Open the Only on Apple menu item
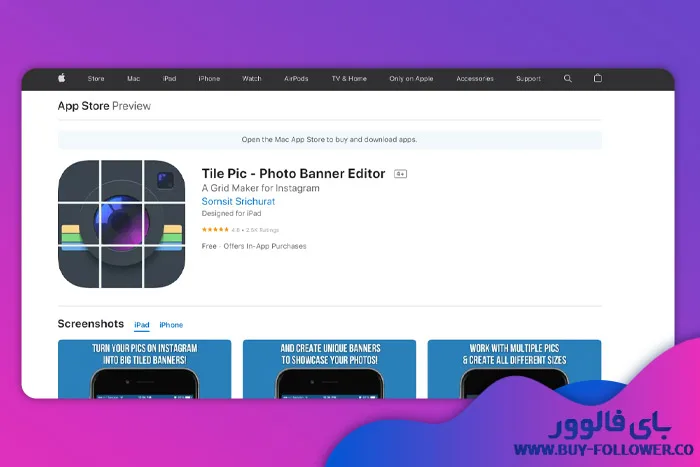The height and width of the screenshot is (467, 700). [411, 79]
